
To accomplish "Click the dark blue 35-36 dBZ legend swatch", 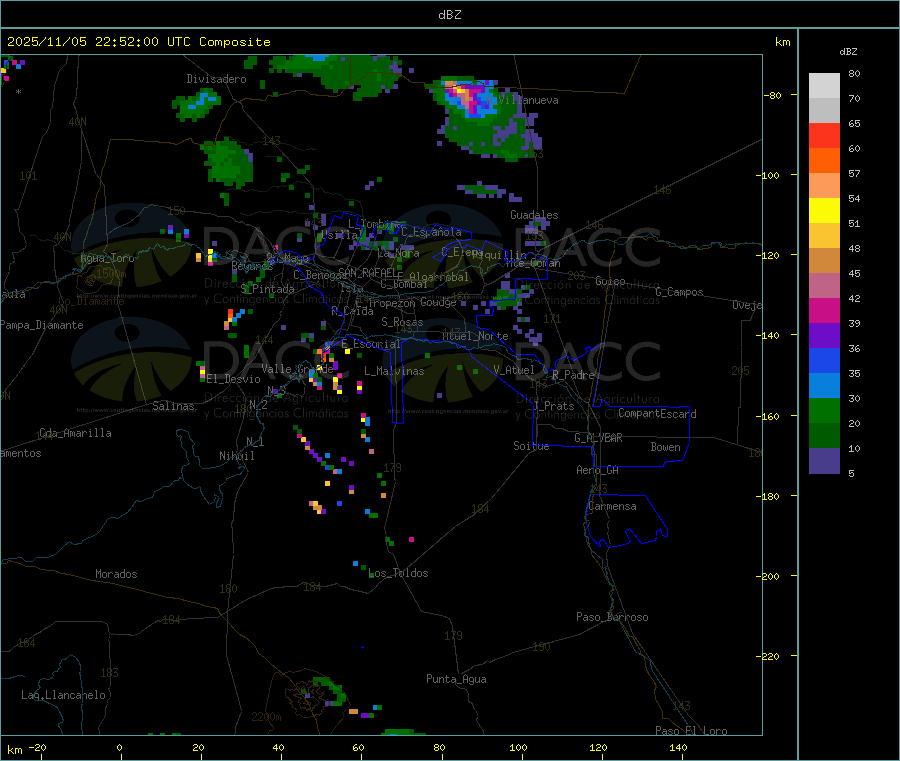I will (x=824, y=360).
